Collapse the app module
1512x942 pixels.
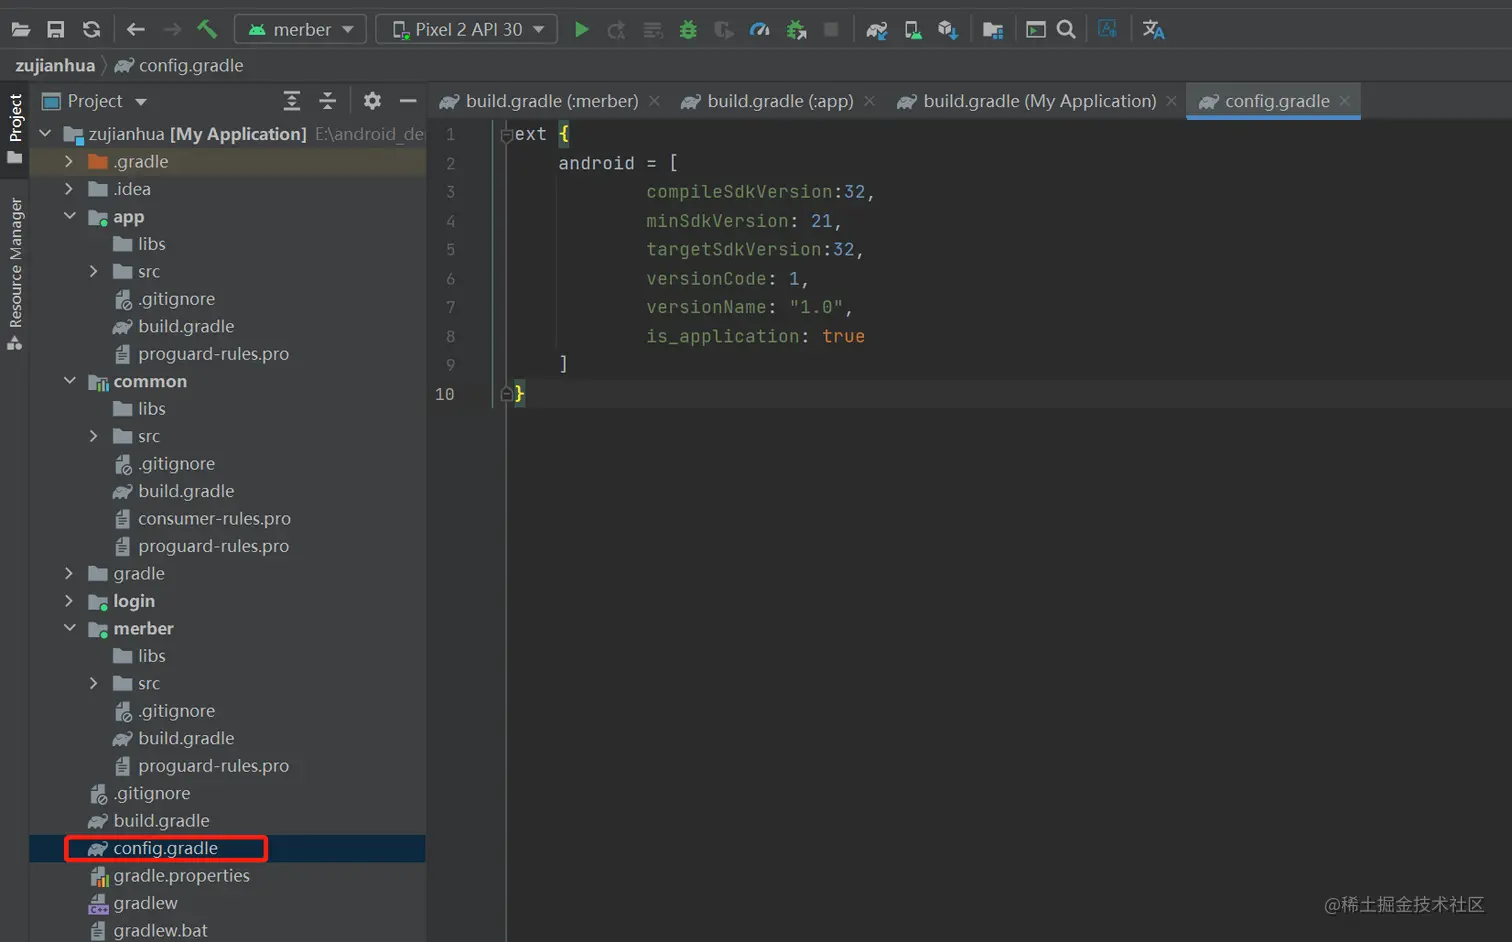point(69,216)
